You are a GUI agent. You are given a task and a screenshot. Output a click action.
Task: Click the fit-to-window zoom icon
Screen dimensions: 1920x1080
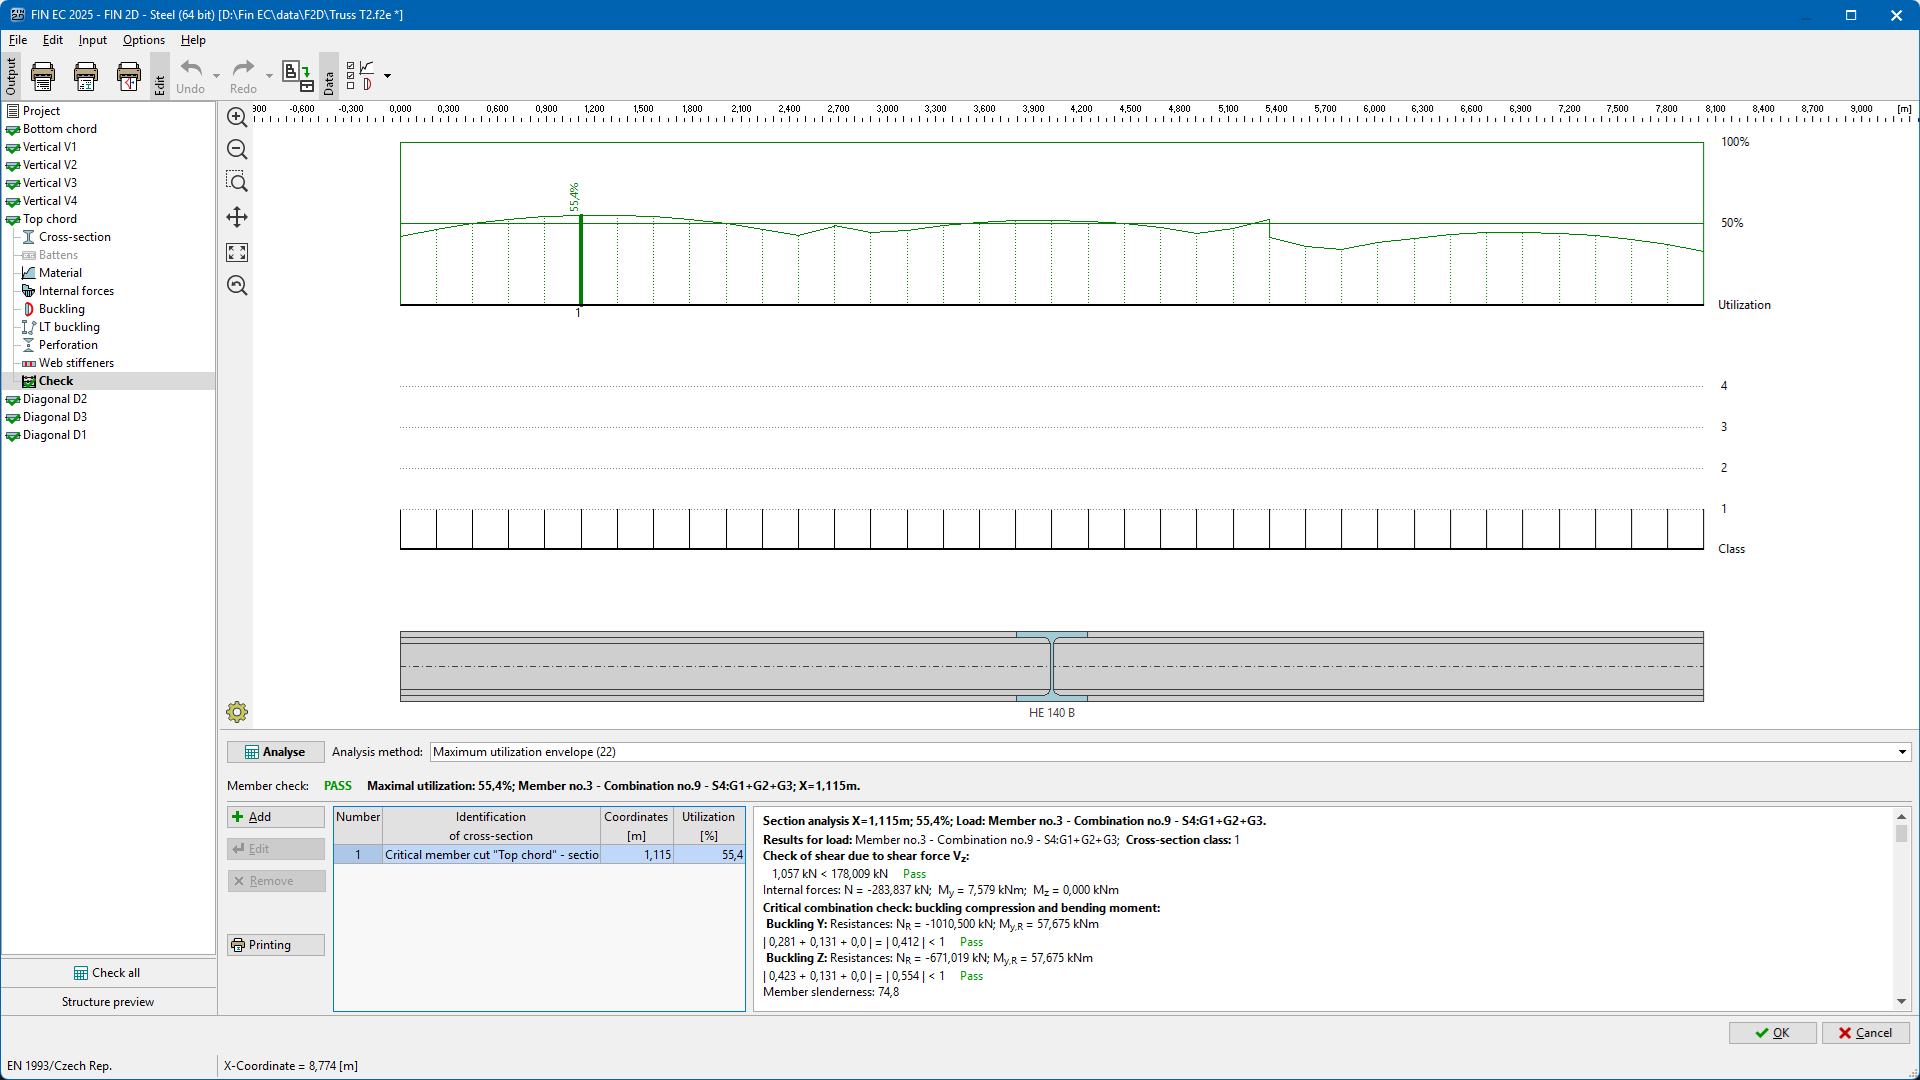(237, 252)
